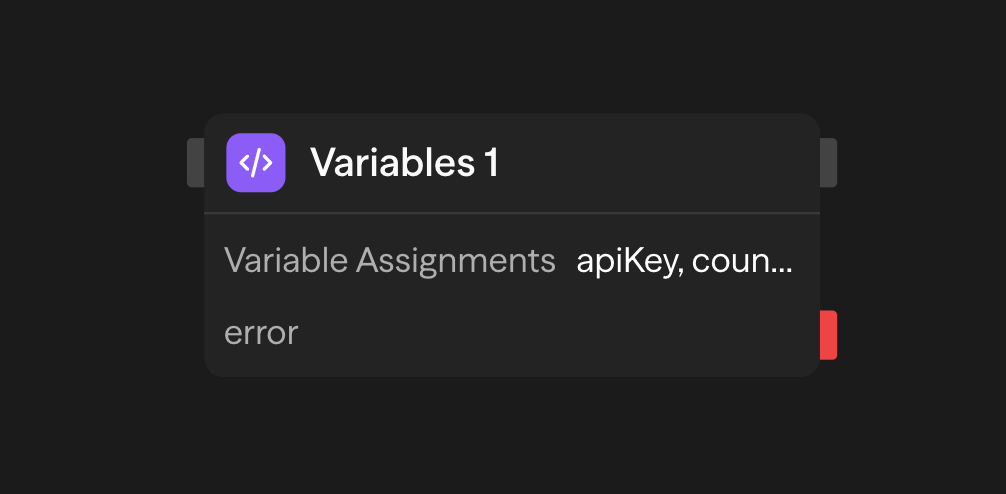This screenshot has height=494, width=1006.
Task: Click the gray output handle on the right edge
Action: coord(828,163)
